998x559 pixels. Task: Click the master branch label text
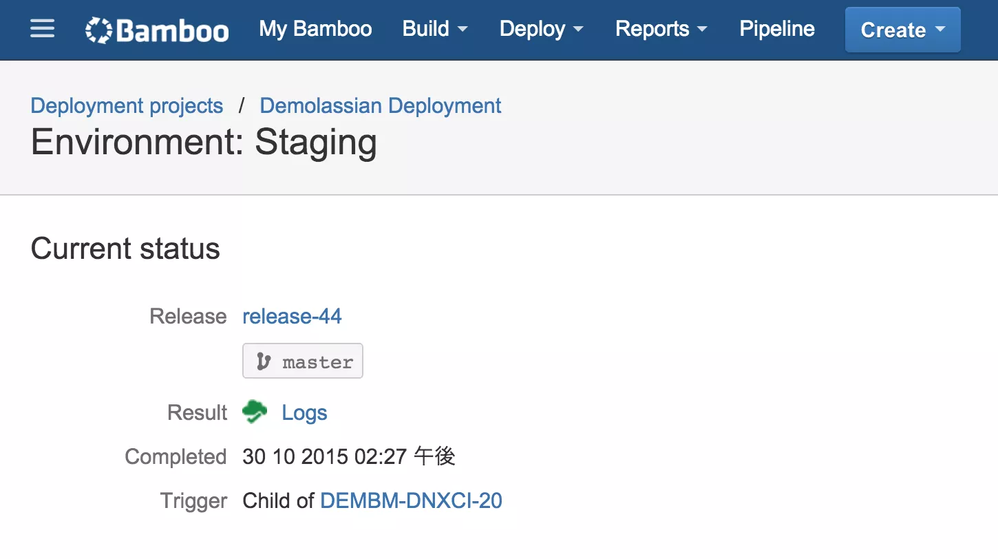point(317,362)
